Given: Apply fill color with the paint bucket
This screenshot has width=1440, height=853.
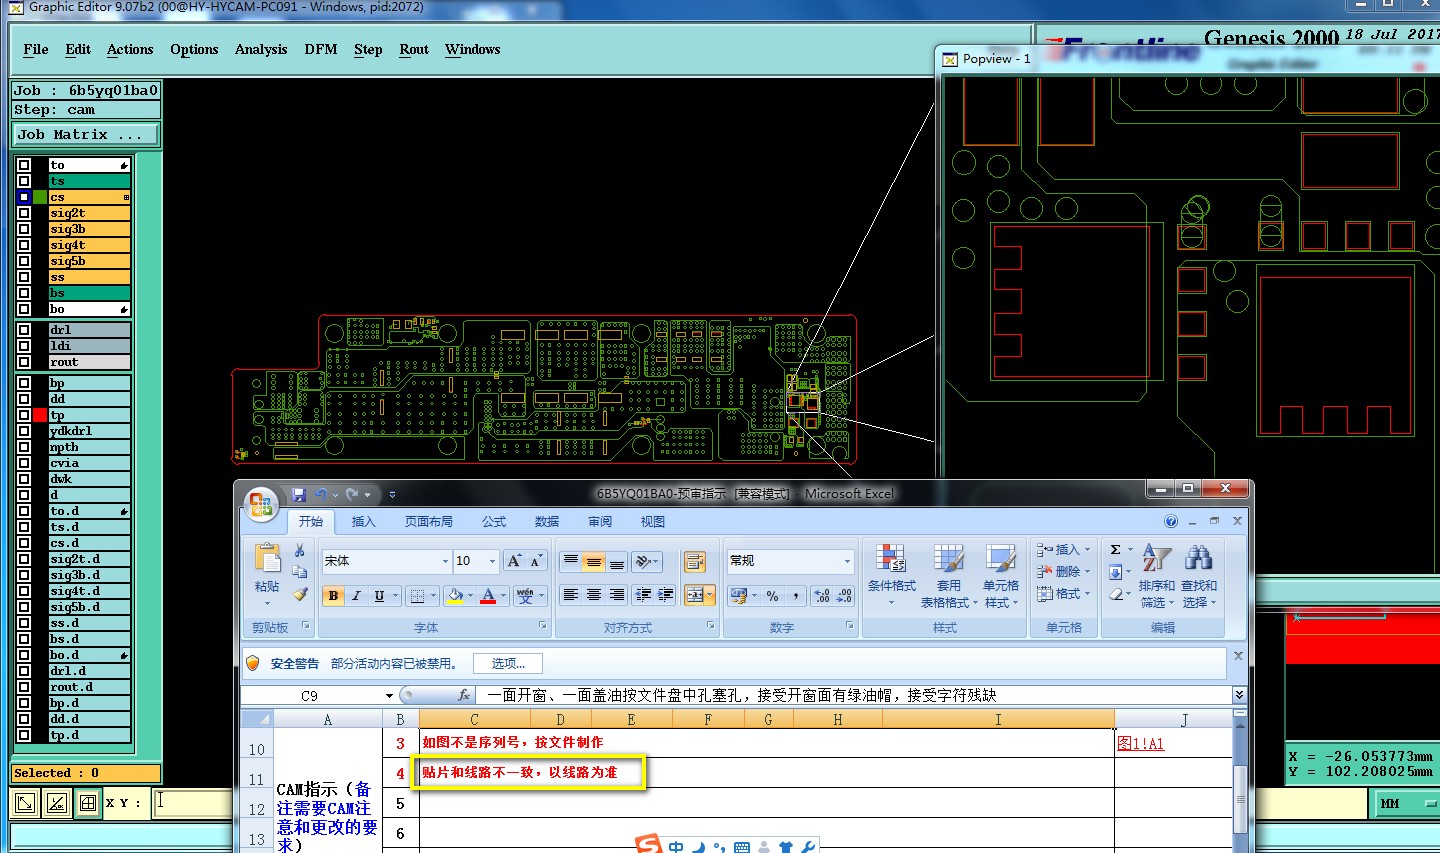Looking at the screenshot, I should (455, 595).
